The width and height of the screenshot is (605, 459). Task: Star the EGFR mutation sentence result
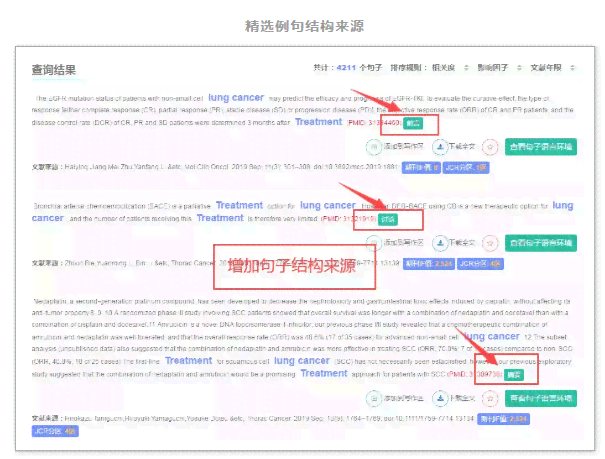click(490, 147)
